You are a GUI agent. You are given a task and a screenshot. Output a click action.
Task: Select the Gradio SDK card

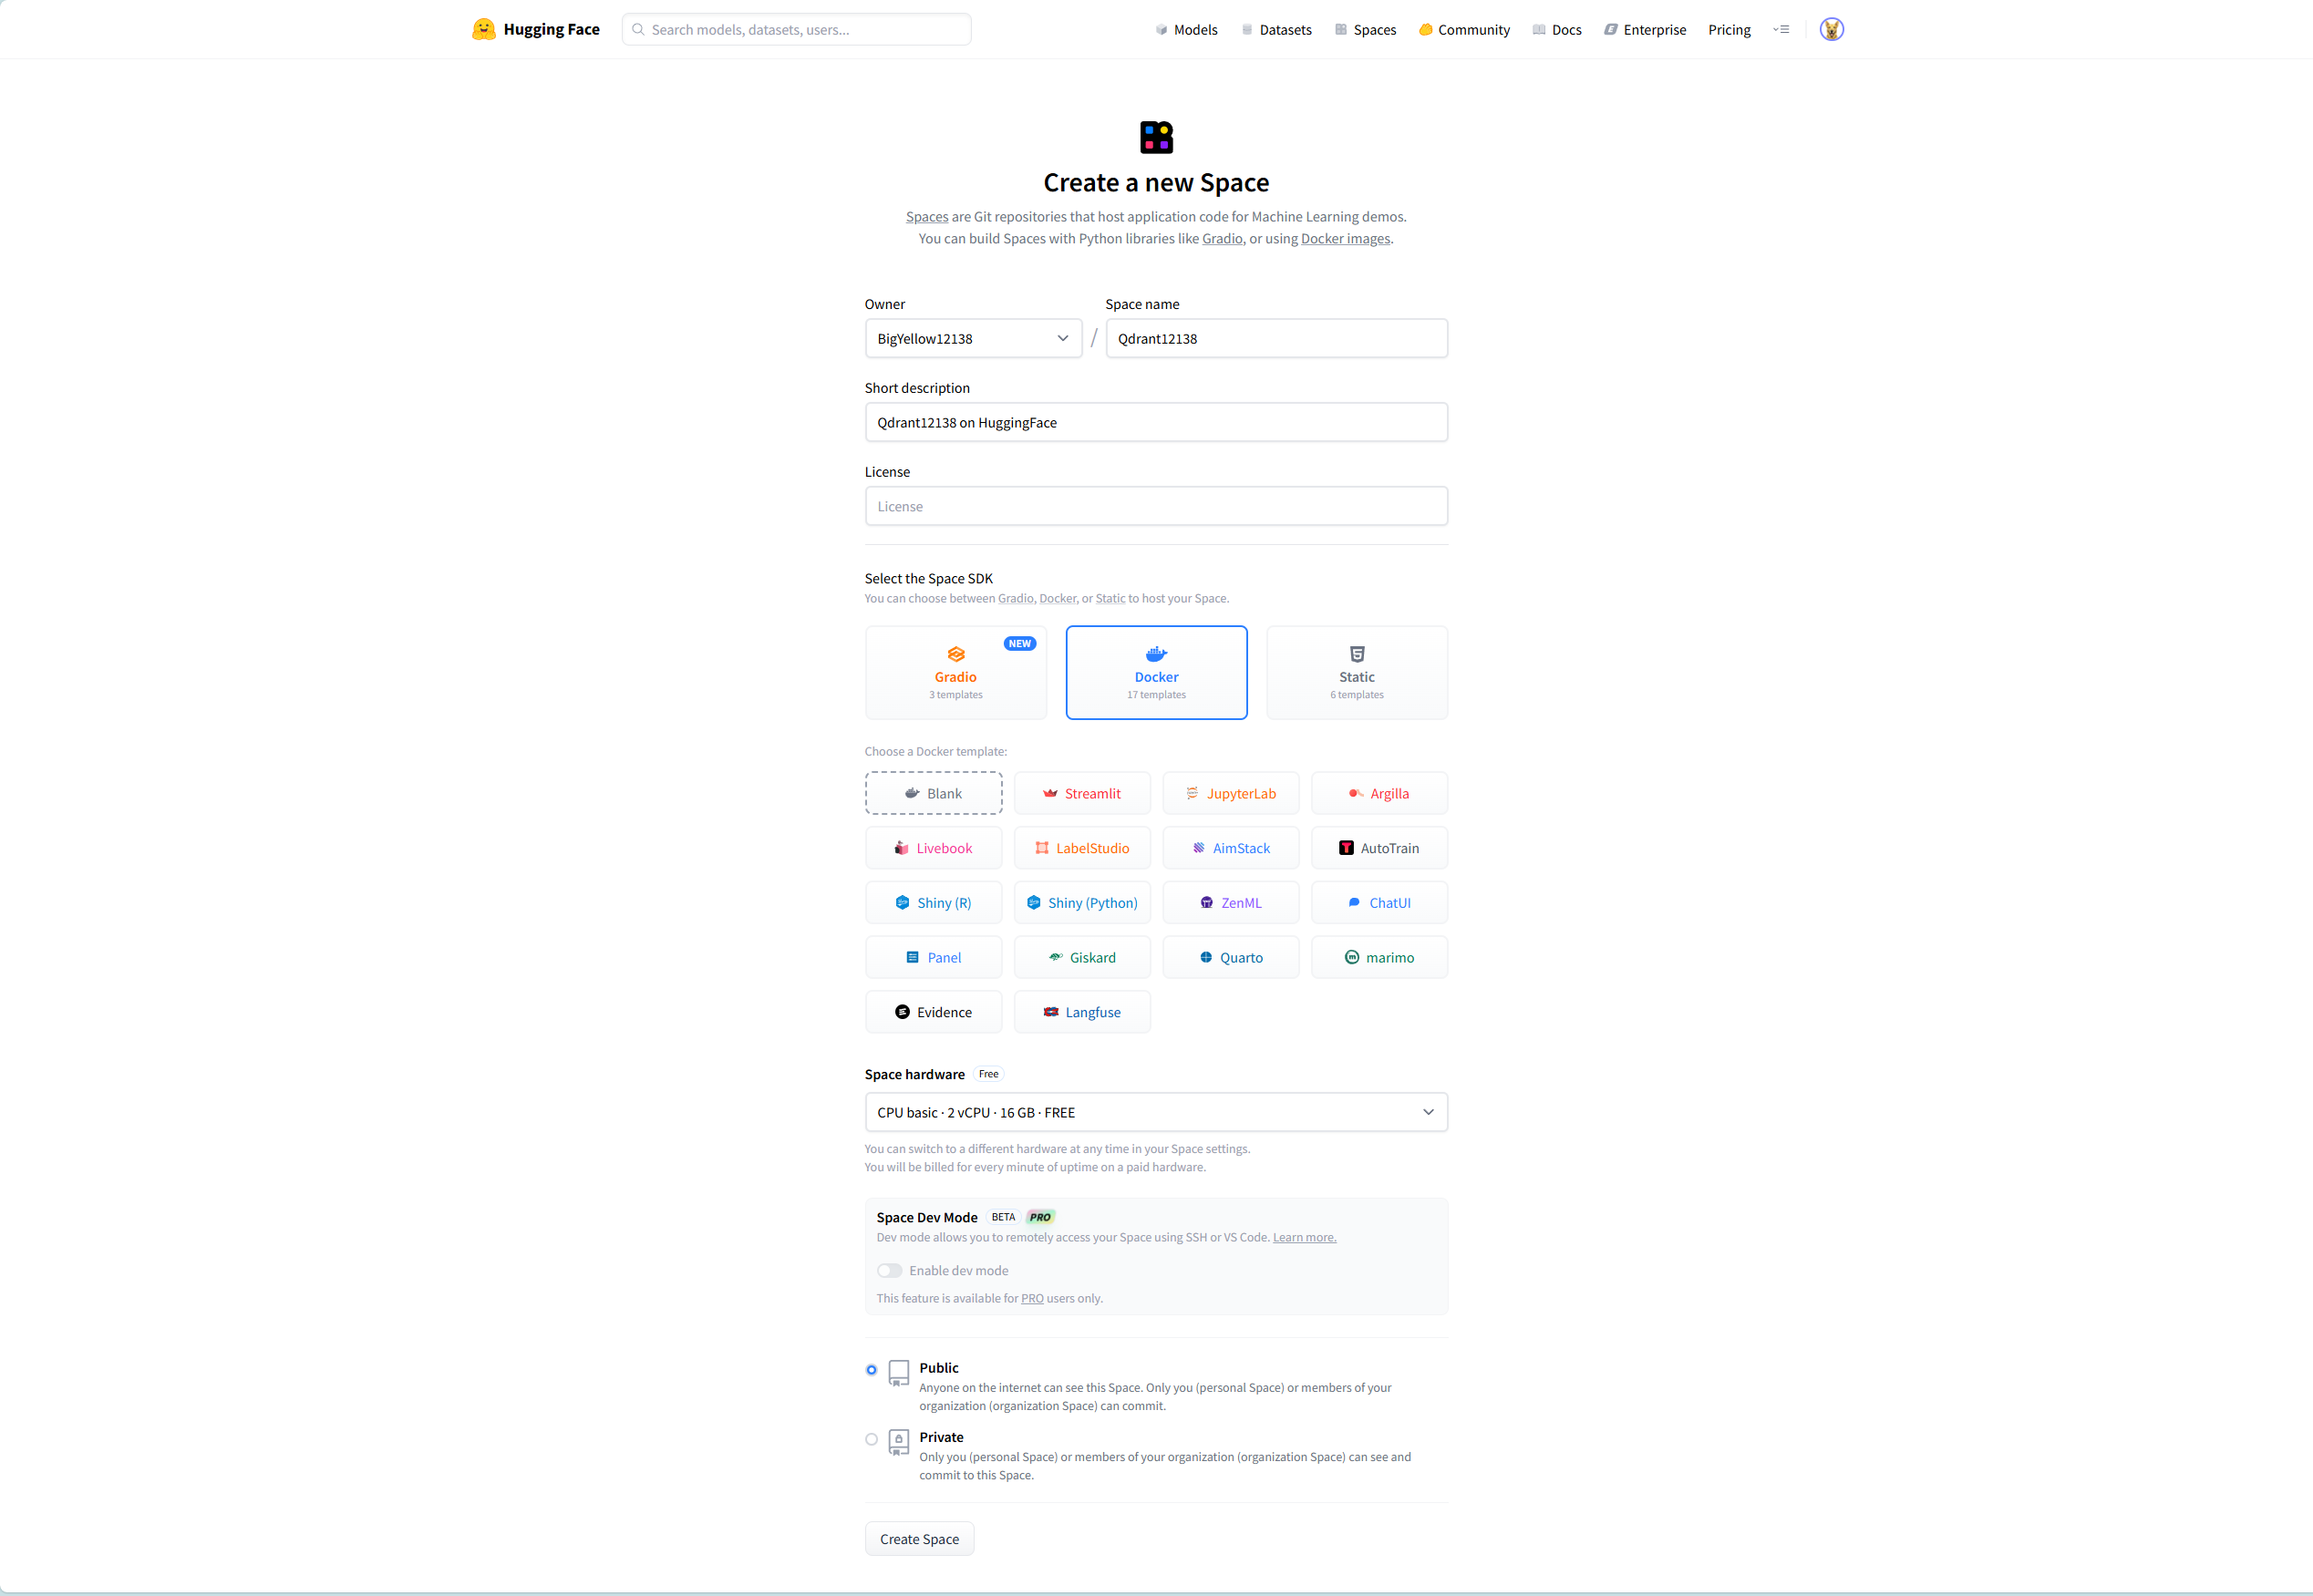[955, 672]
